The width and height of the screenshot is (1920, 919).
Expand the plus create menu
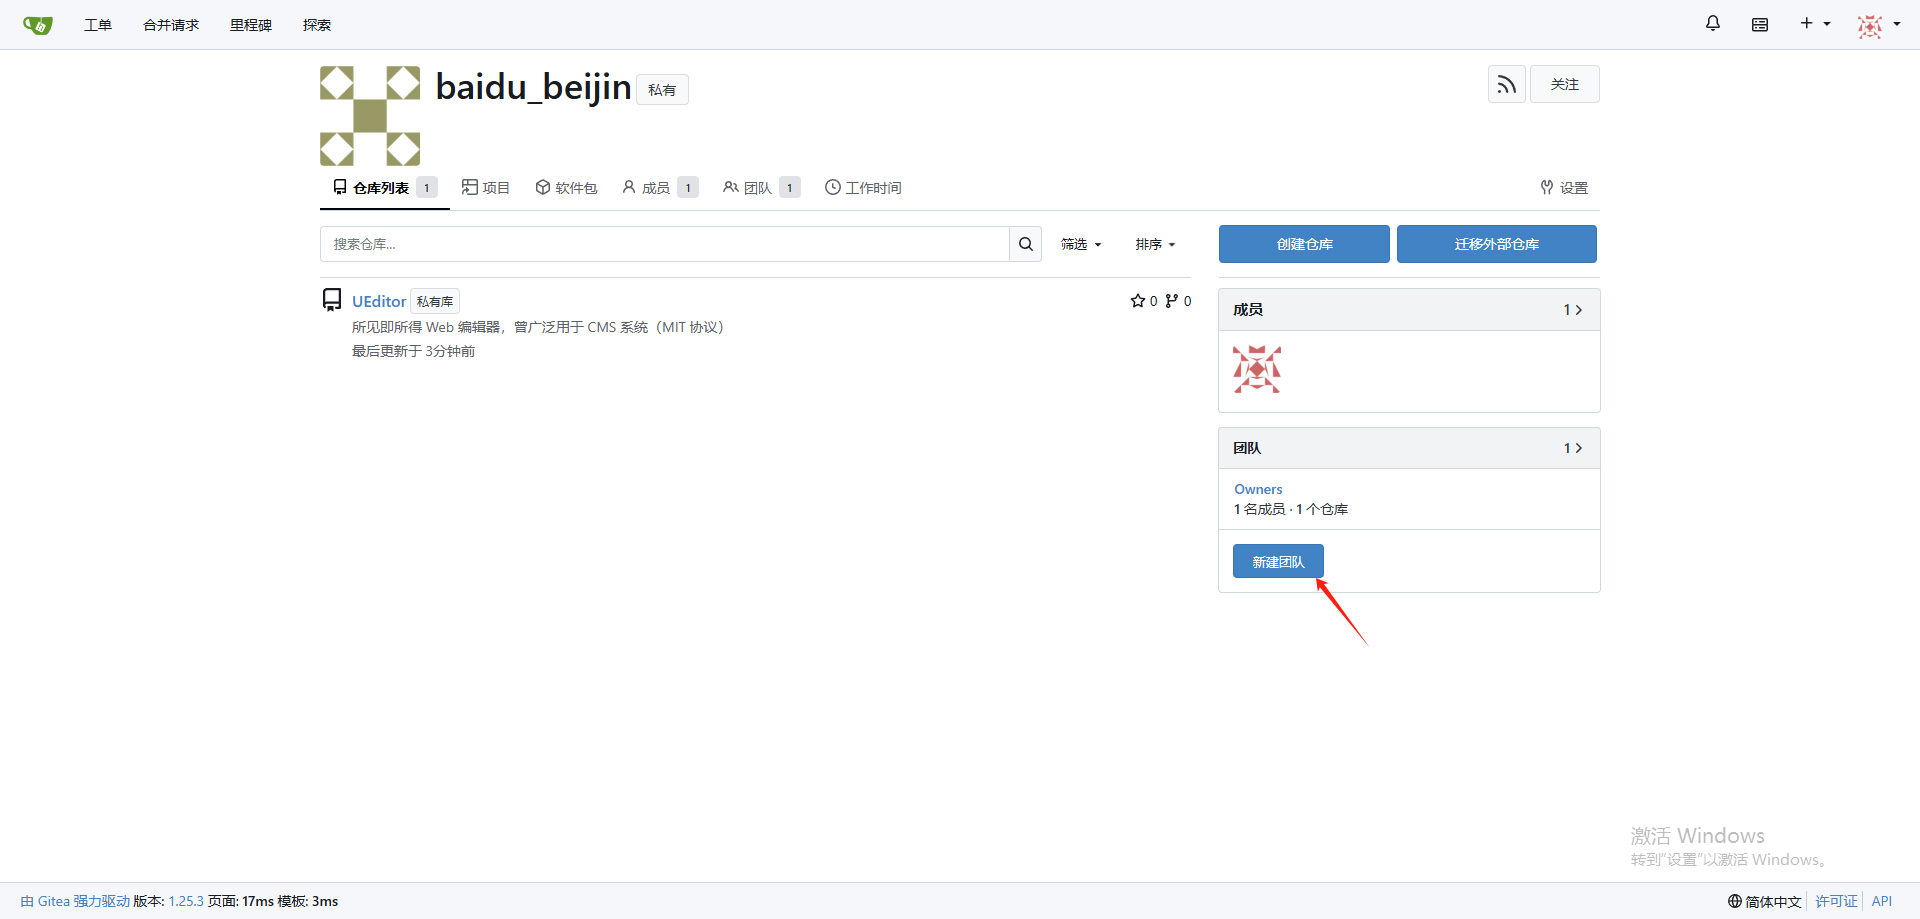[1815, 24]
